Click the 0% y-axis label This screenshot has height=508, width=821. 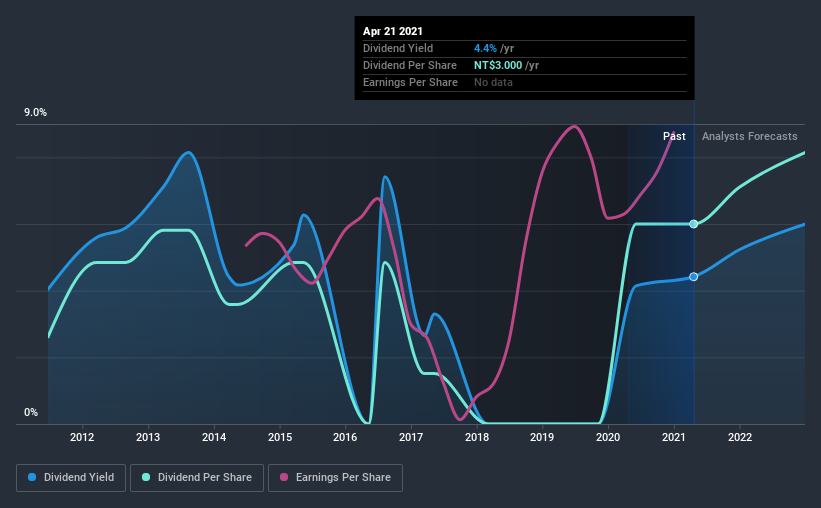pyautogui.click(x=31, y=413)
